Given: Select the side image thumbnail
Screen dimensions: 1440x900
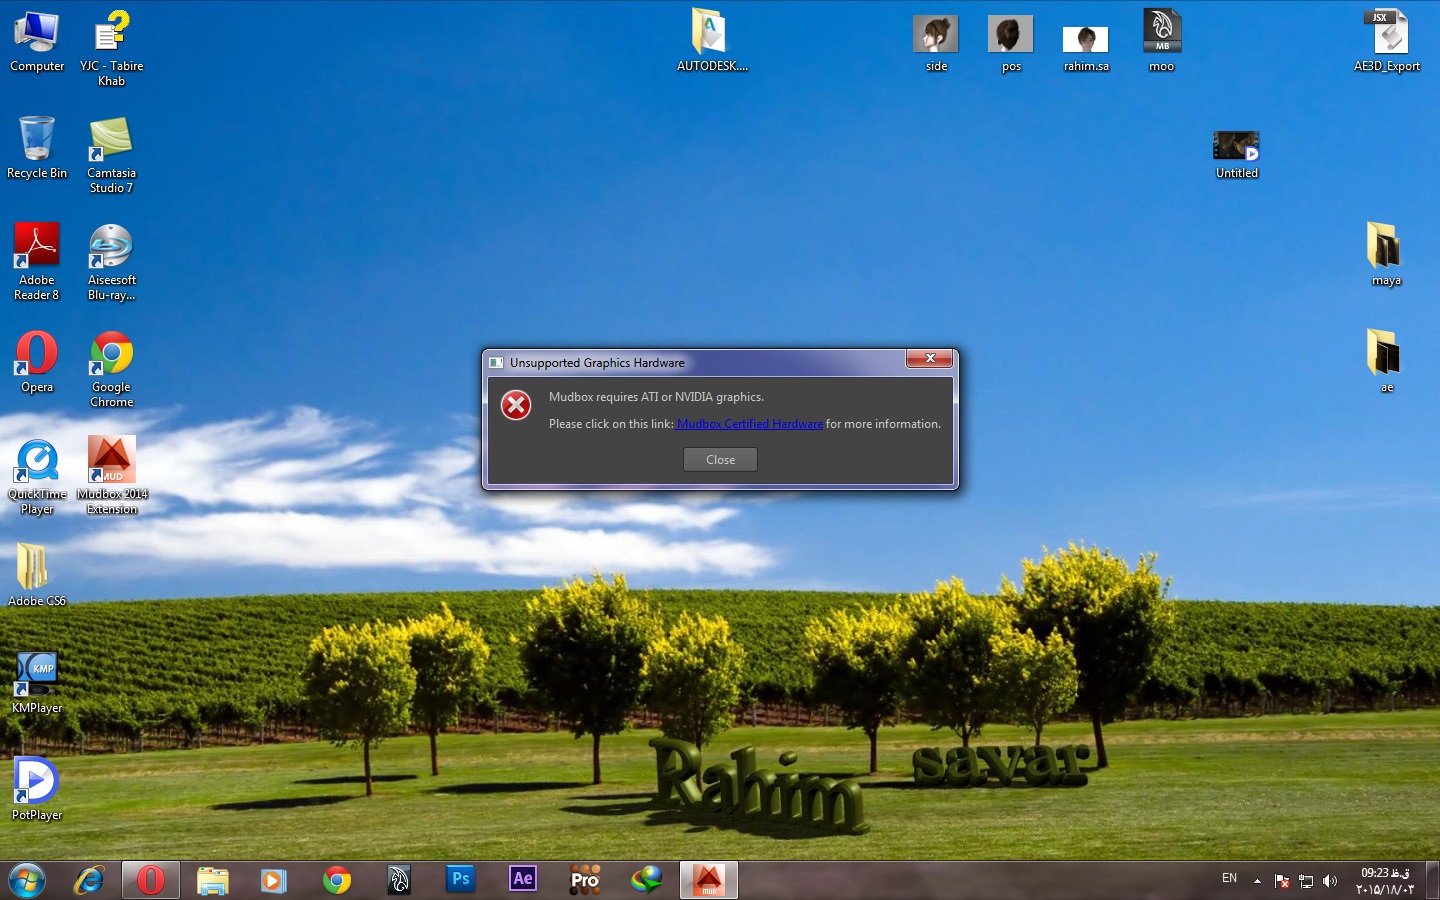Looking at the screenshot, I should 936,43.
